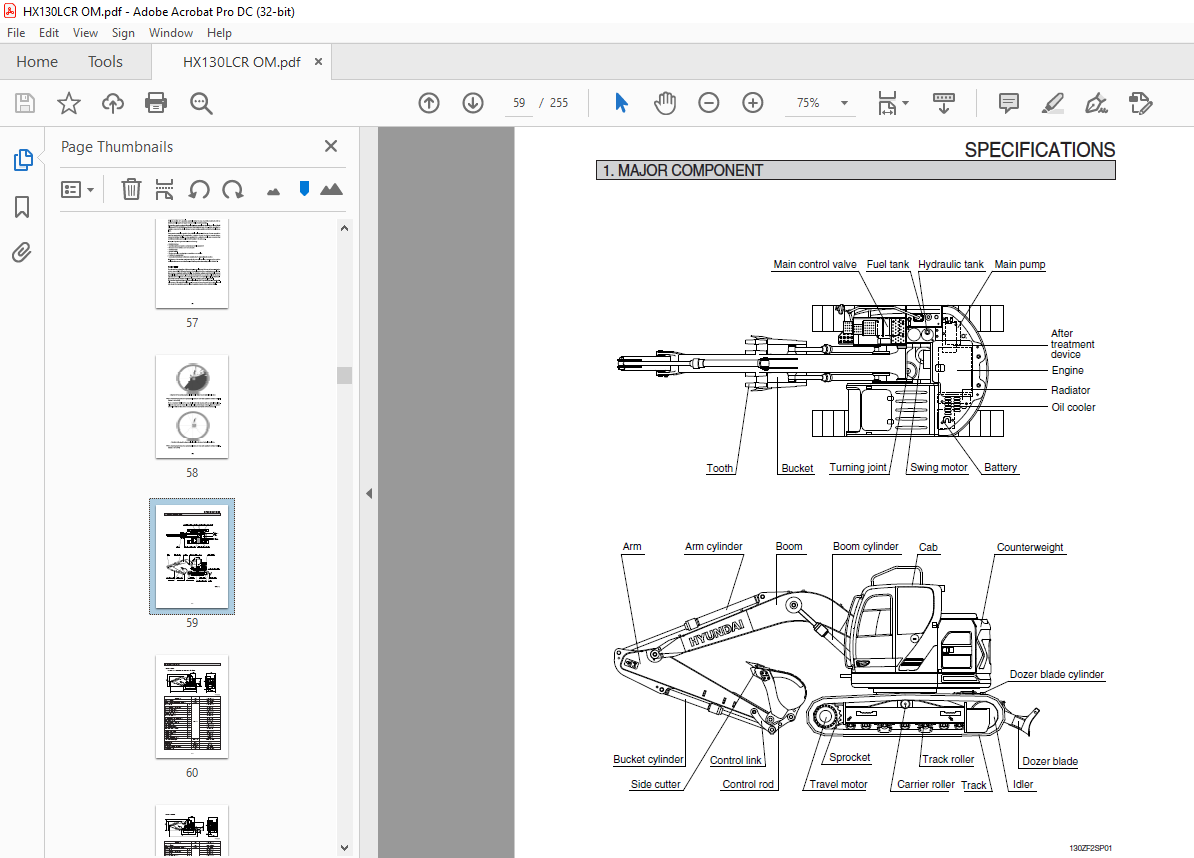Select page 58 thumbnail
Viewport: 1194px width, 858px height.
point(192,407)
